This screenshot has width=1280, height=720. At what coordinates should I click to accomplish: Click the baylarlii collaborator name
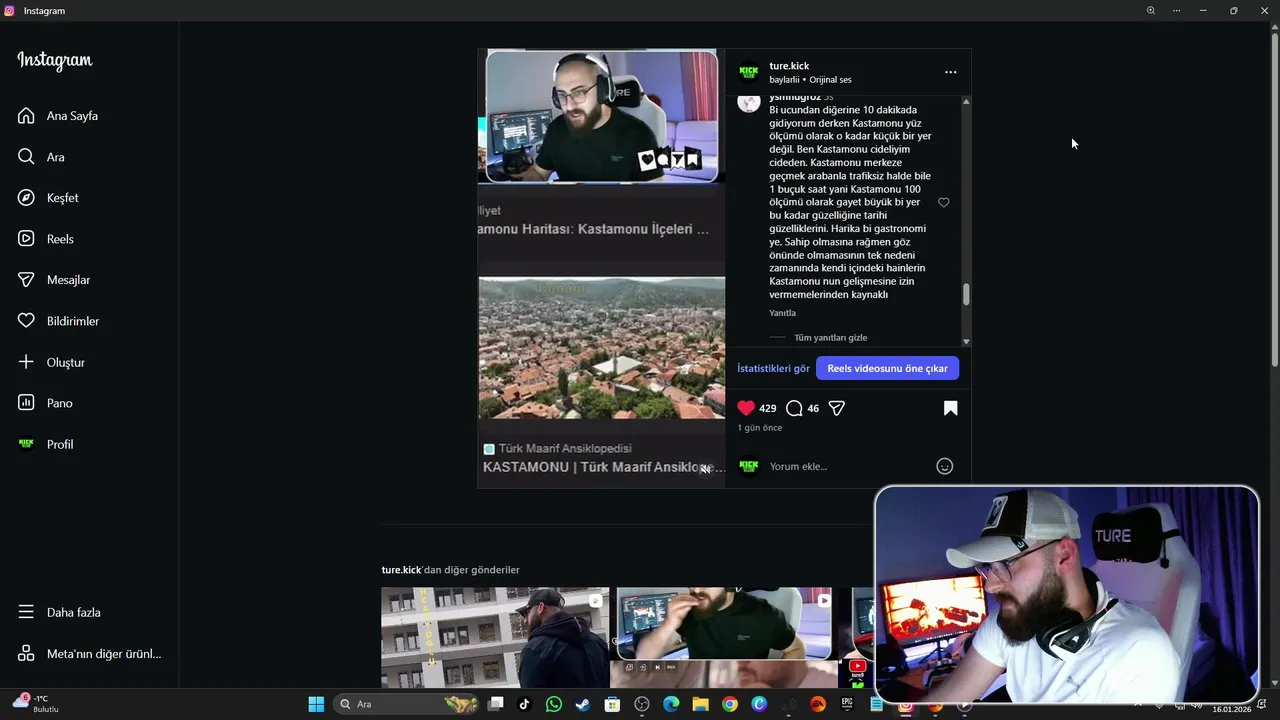(784, 79)
